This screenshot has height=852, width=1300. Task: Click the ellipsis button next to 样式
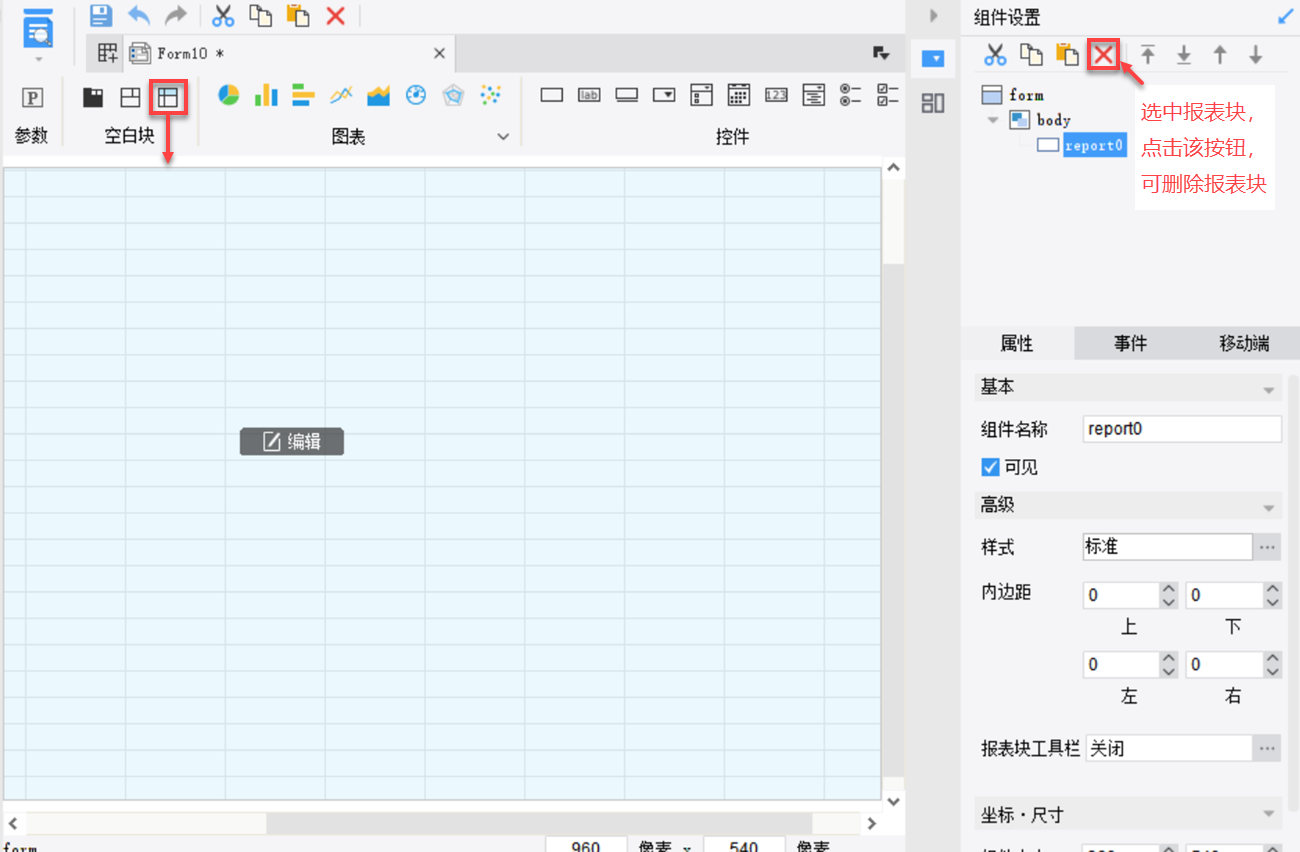tap(1267, 547)
